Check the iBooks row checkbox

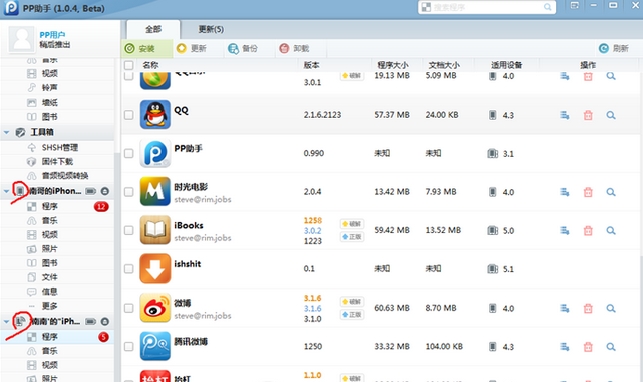coord(128,230)
